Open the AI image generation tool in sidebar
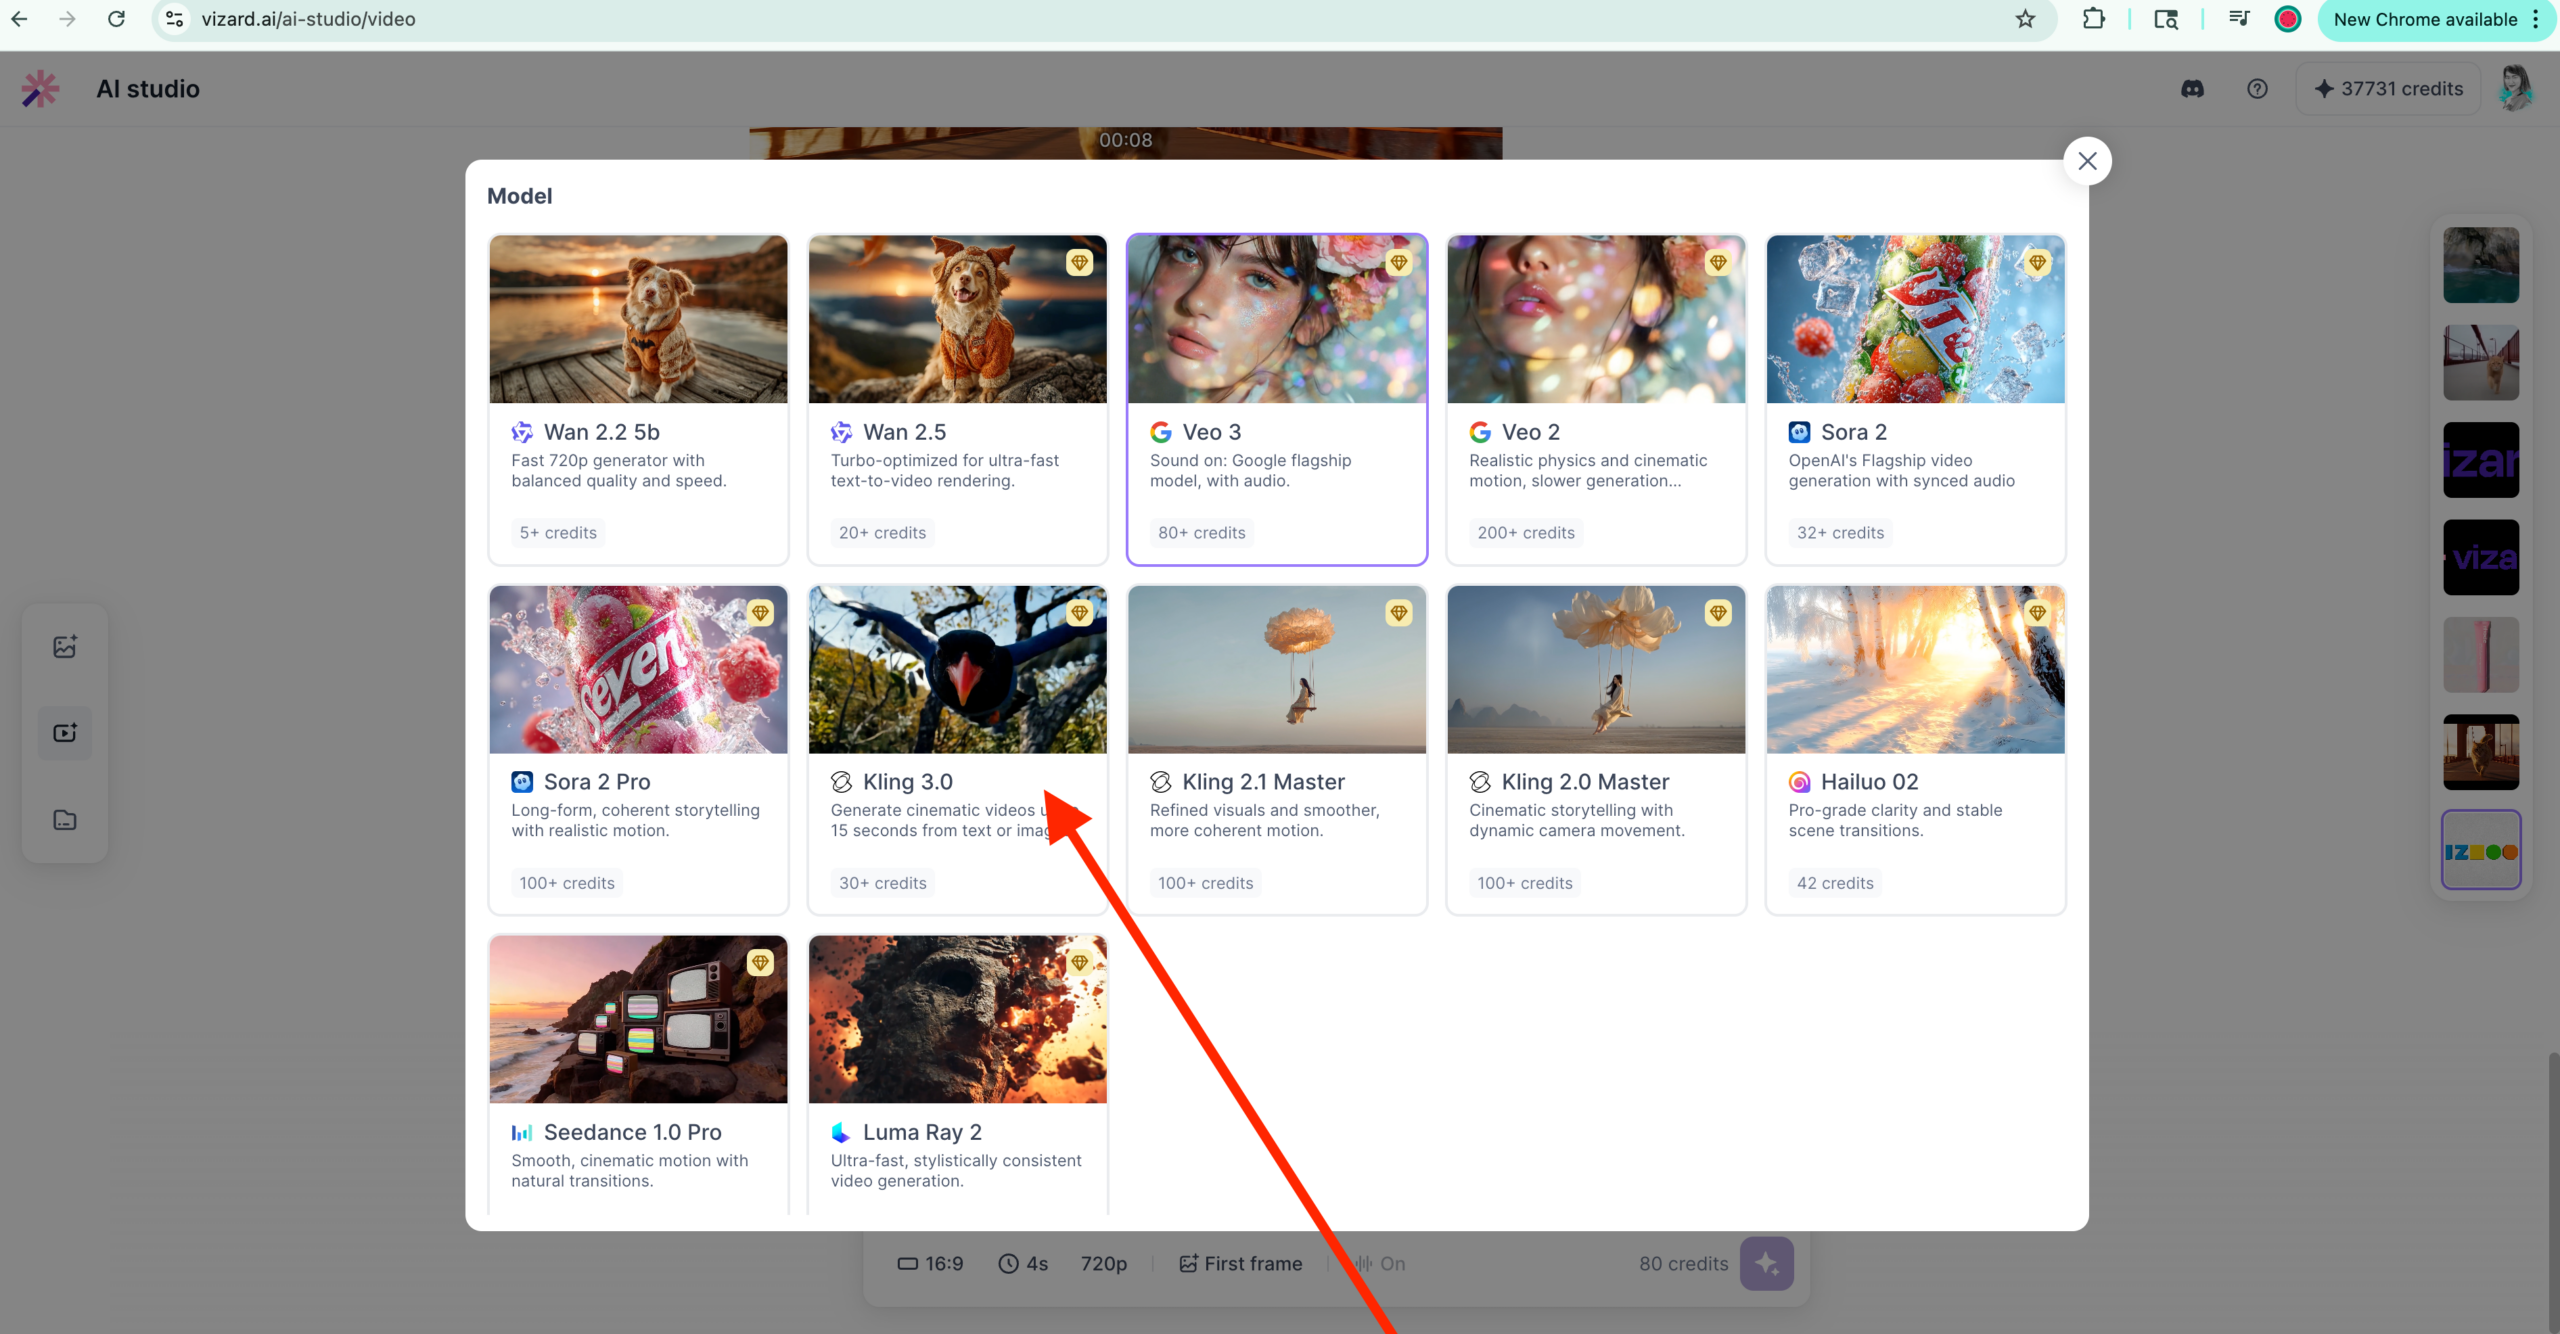2560x1334 pixels. [x=64, y=646]
